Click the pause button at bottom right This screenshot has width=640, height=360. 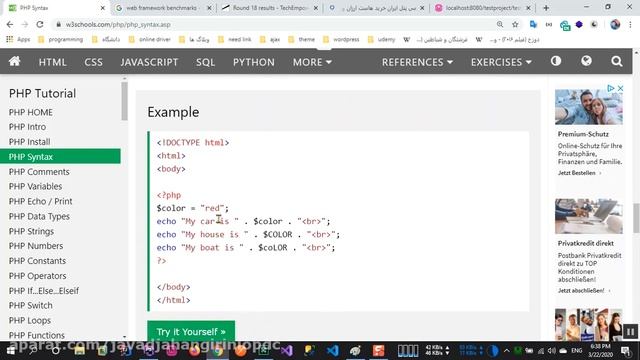point(630,332)
